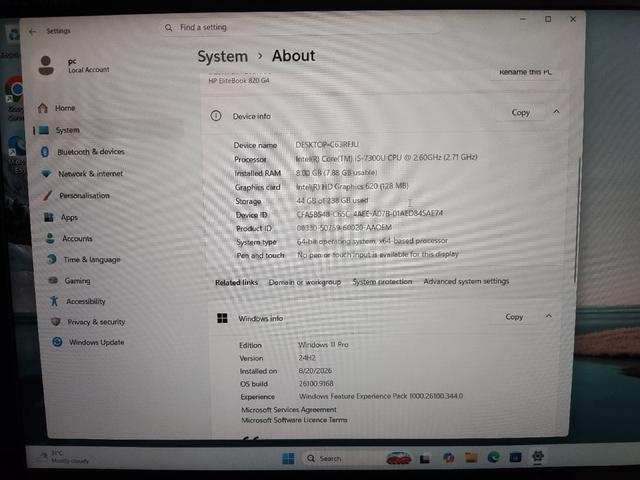Click the user avatar icon
Screen dimensions: 640x480
pyautogui.click(x=46, y=65)
